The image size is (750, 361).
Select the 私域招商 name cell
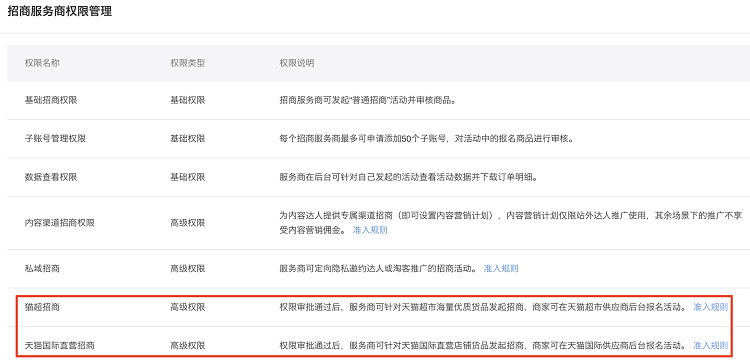click(x=42, y=268)
